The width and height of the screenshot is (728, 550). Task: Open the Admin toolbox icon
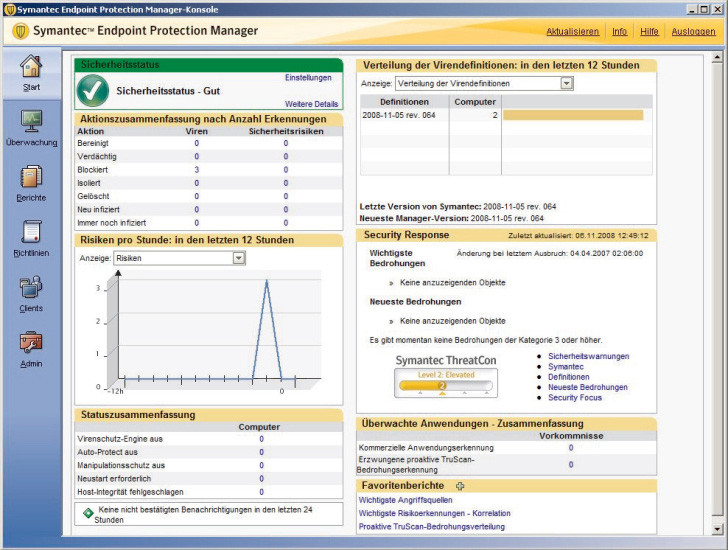(31, 343)
